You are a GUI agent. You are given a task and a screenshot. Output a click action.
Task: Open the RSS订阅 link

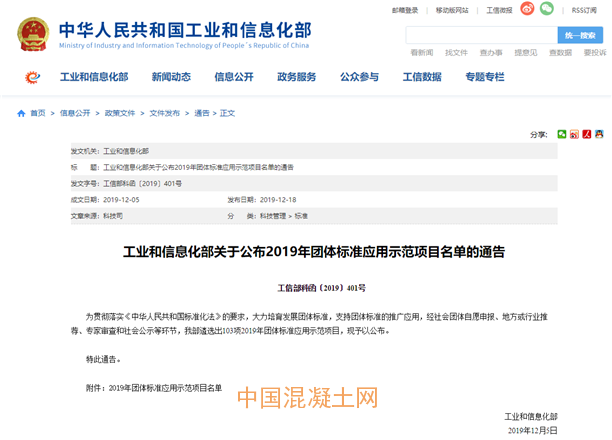tap(585, 10)
